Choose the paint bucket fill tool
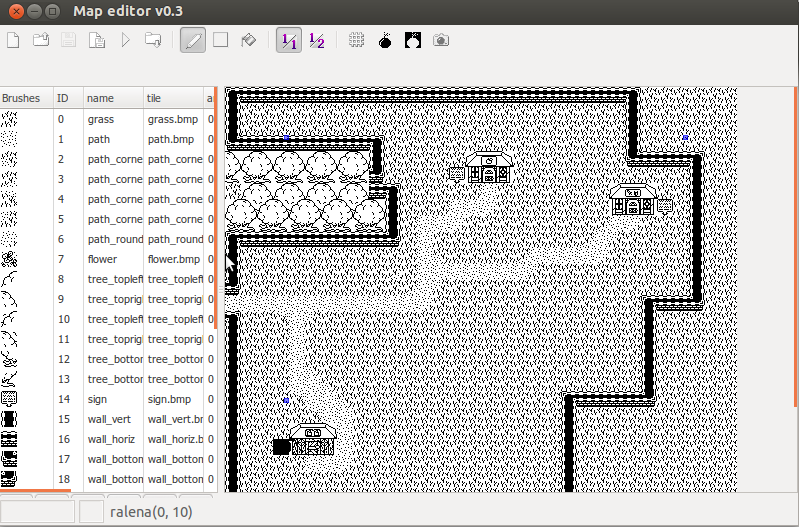This screenshot has width=799, height=527. pos(249,41)
